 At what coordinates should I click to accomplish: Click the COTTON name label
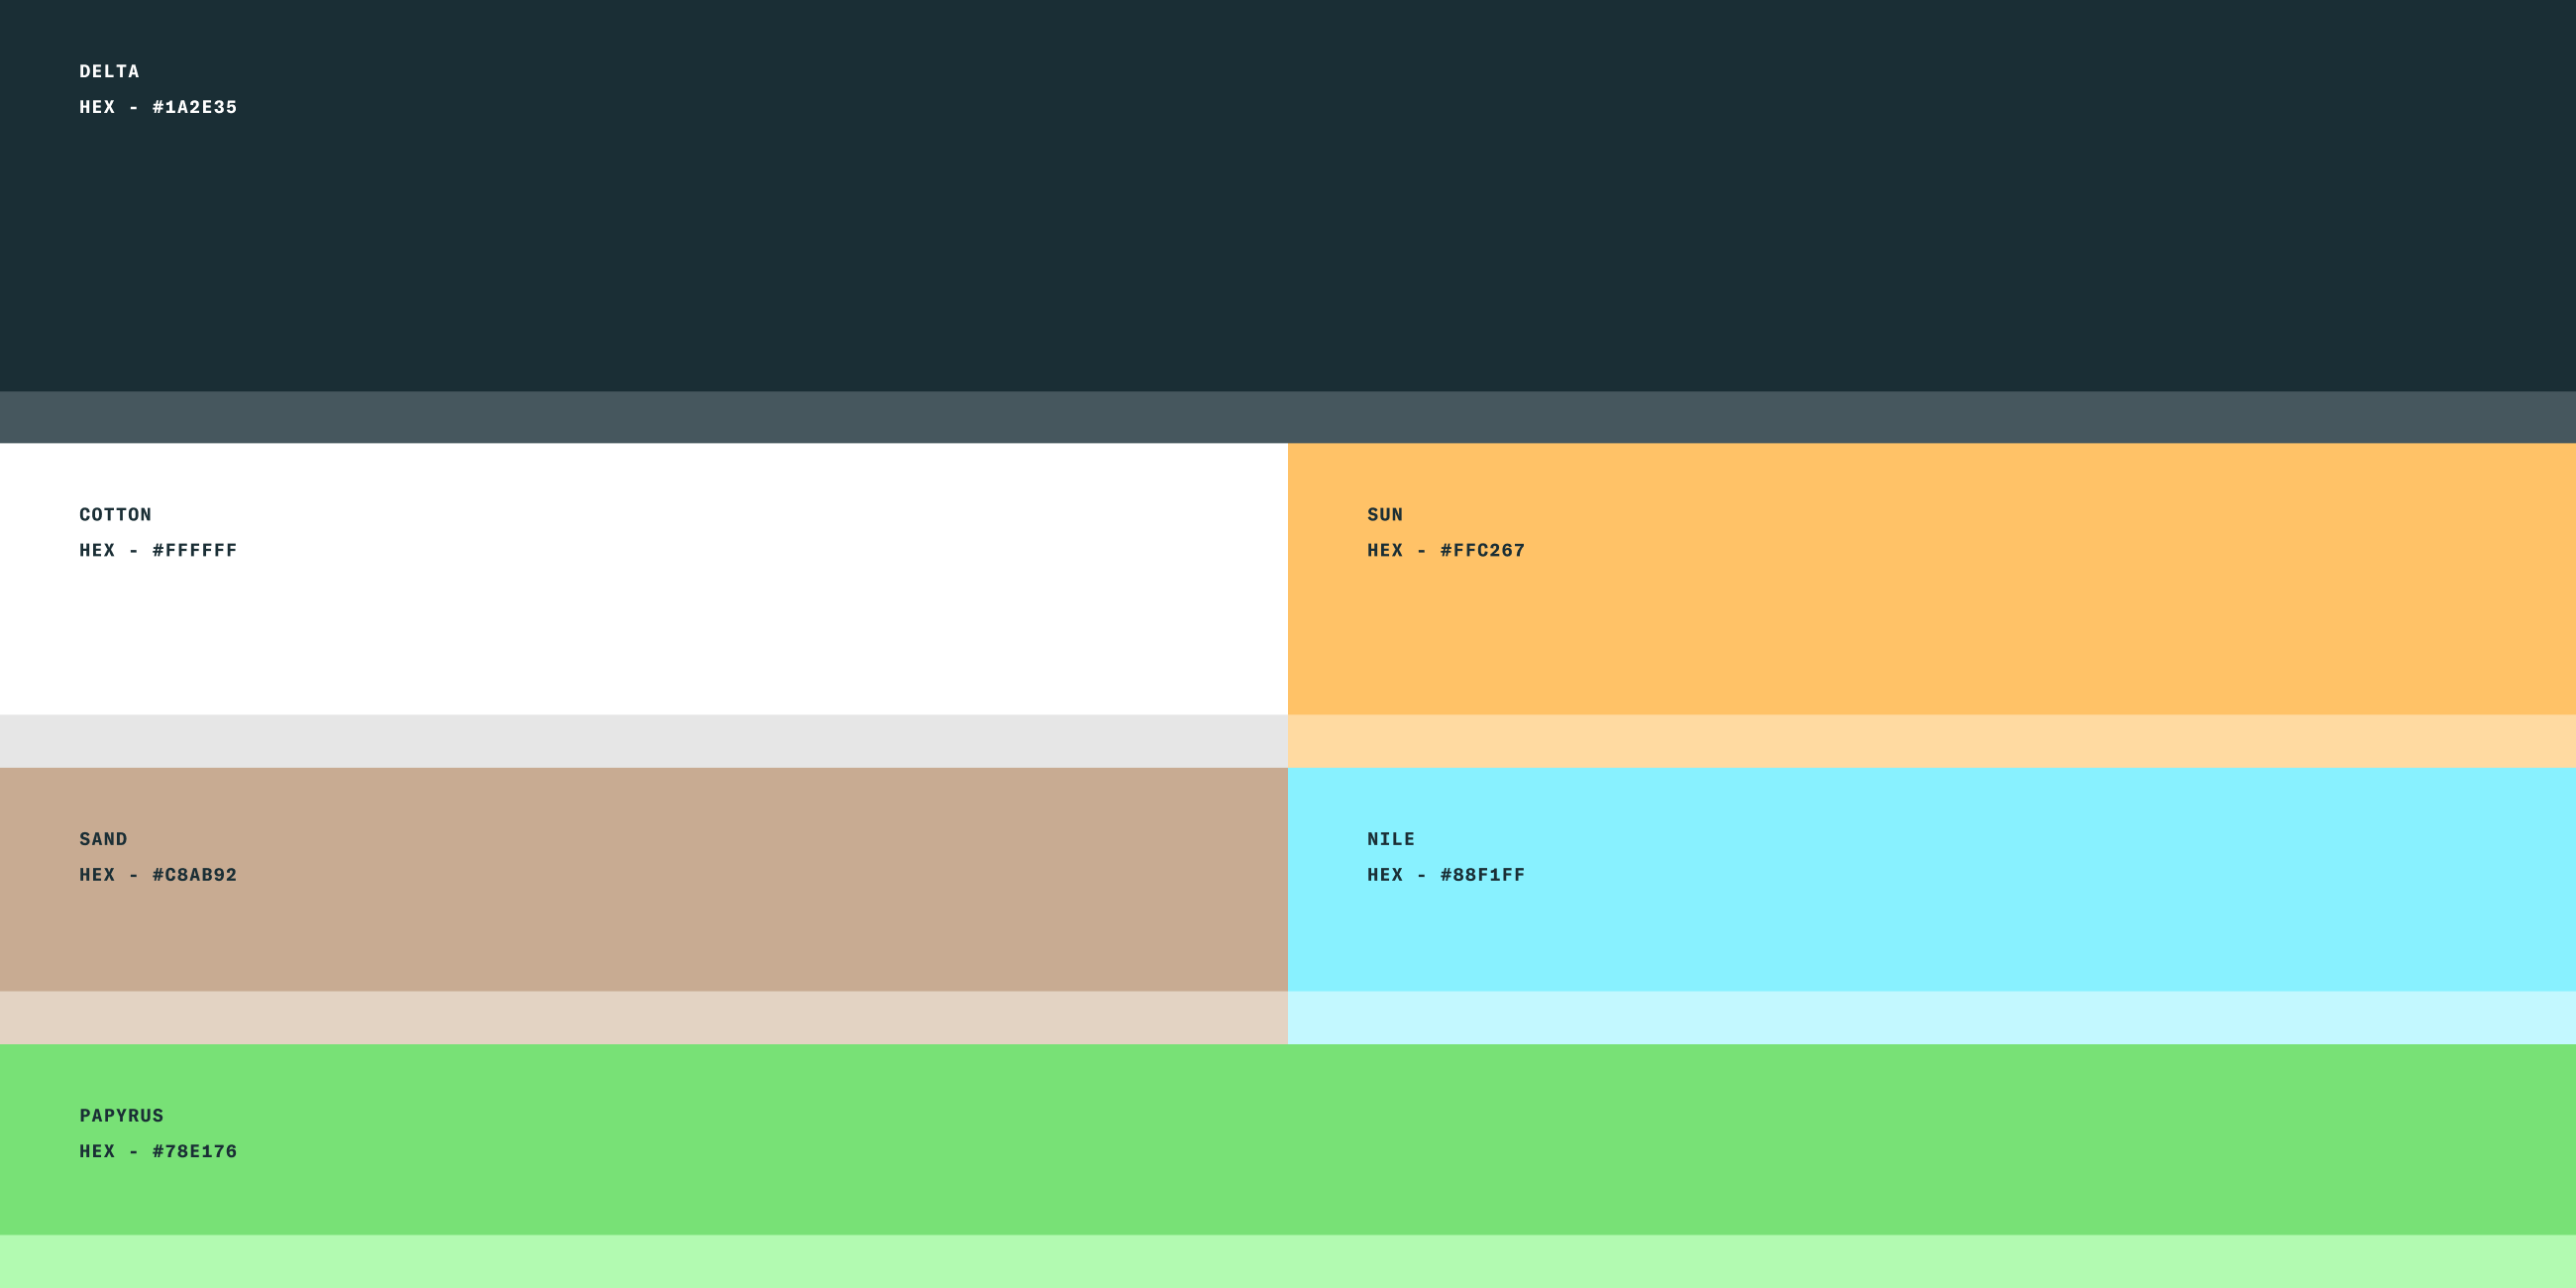click(115, 515)
